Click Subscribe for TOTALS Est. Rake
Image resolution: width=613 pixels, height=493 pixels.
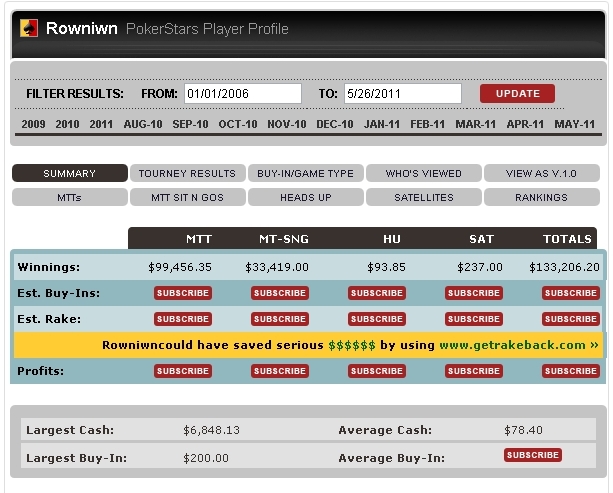click(571, 319)
